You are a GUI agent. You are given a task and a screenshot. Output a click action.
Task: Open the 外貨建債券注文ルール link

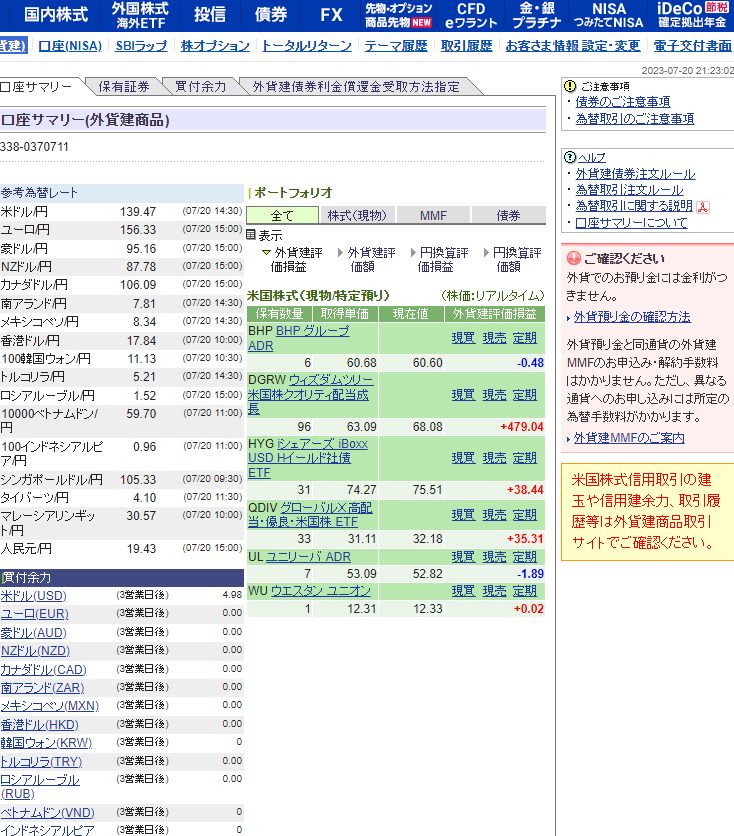[x=635, y=174]
